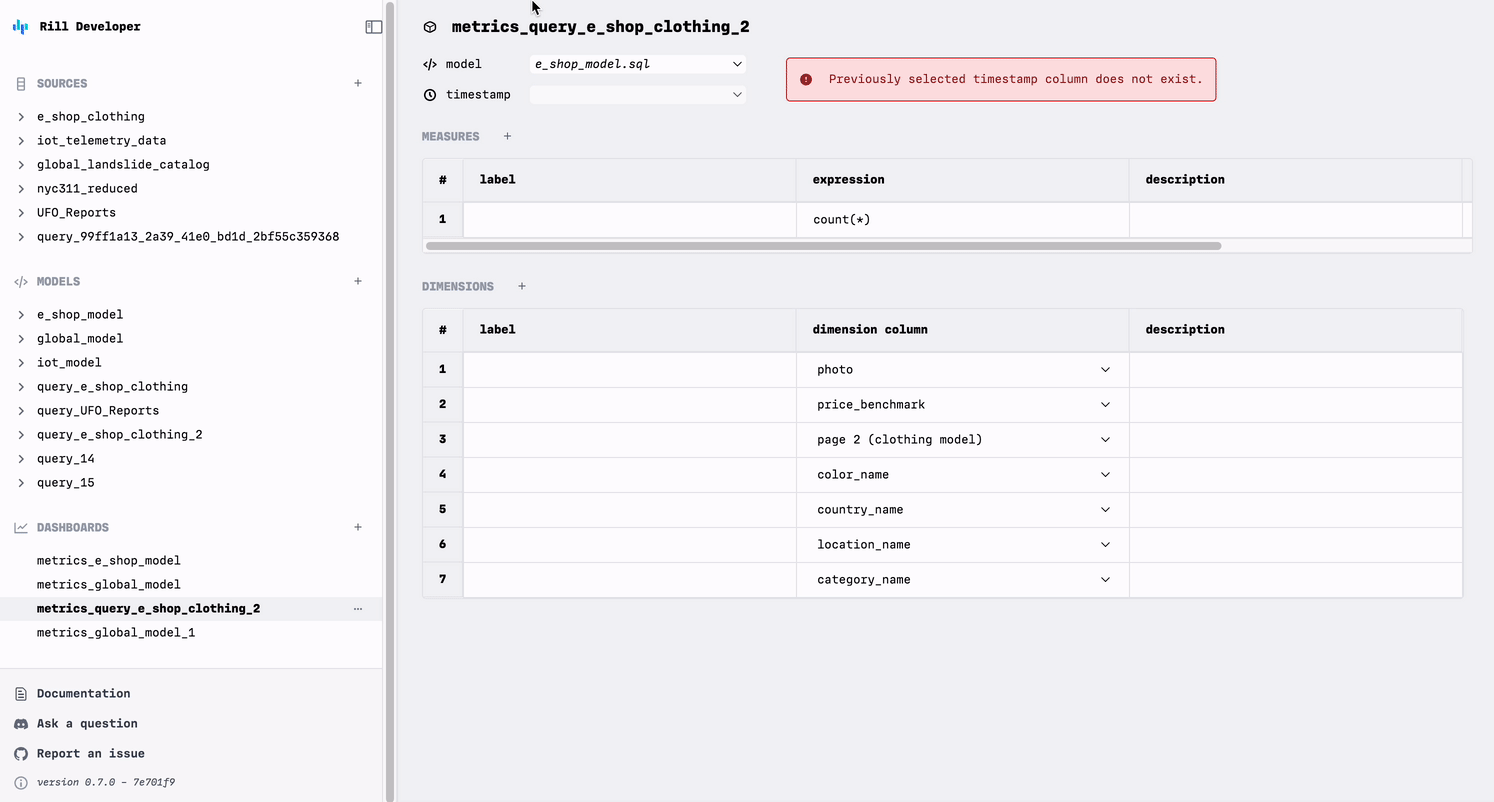Image resolution: width=1494 pixels, height=802 pixels.
Task: Open the Report an issue link
Action: coord(91,753)
